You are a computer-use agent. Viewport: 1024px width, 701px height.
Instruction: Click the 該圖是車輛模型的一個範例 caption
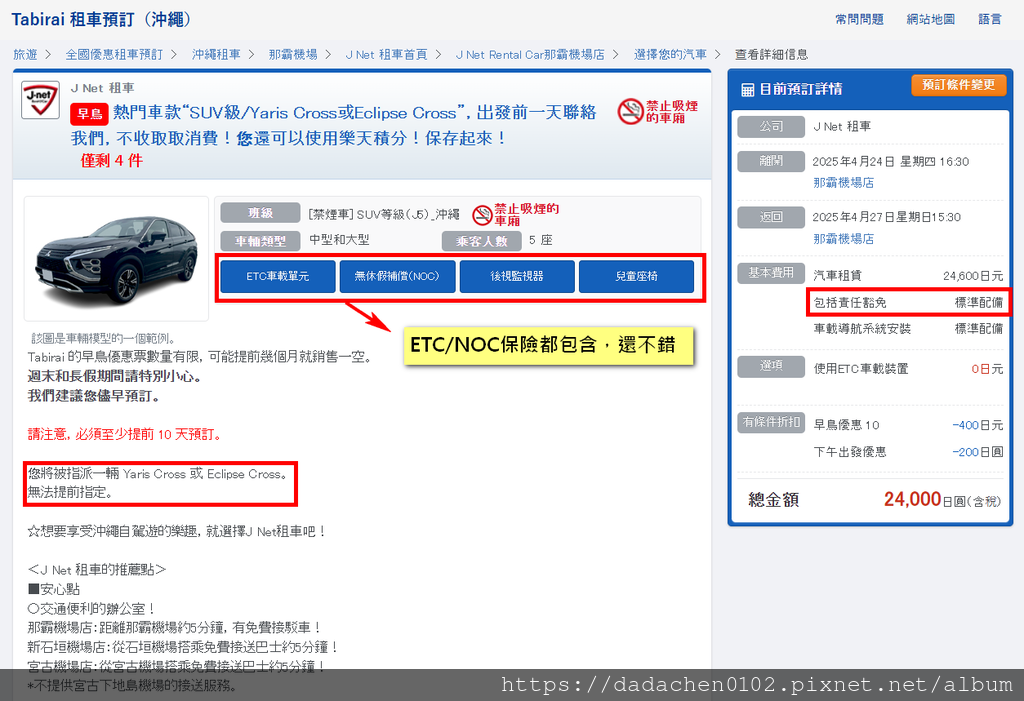tap(103, 338)
